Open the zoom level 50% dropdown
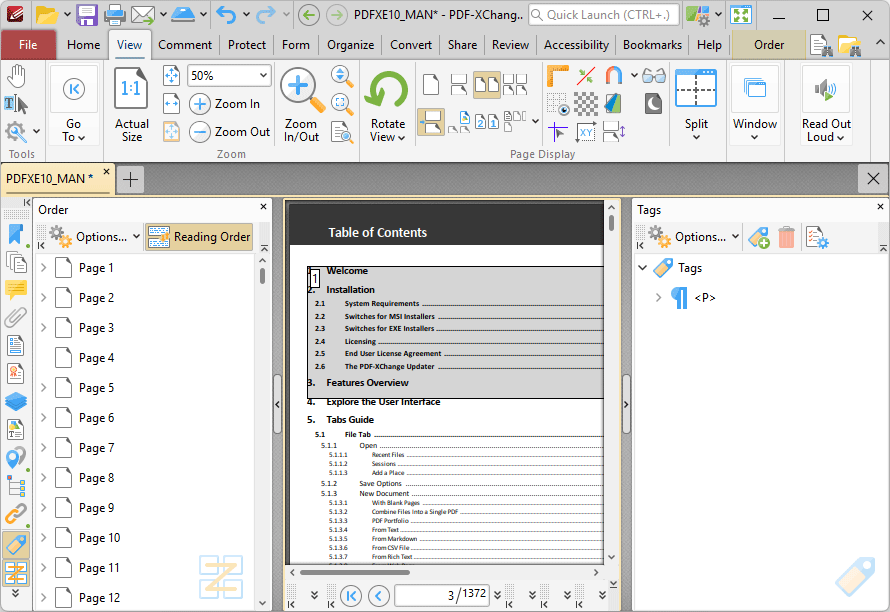 pyautogui.click(x=263, y=76)
